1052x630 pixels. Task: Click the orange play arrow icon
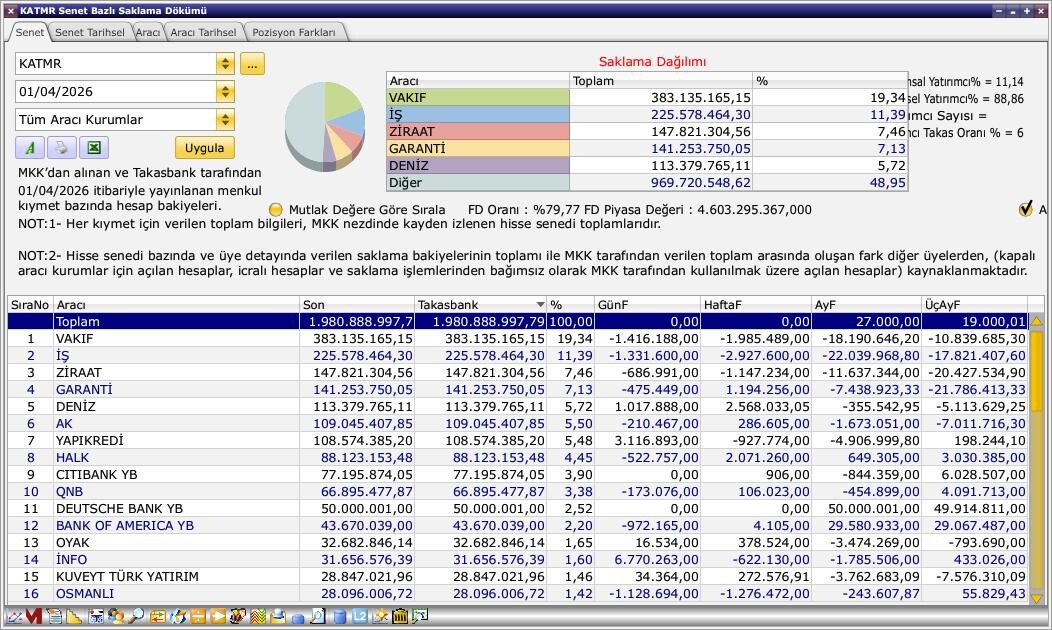217,617
